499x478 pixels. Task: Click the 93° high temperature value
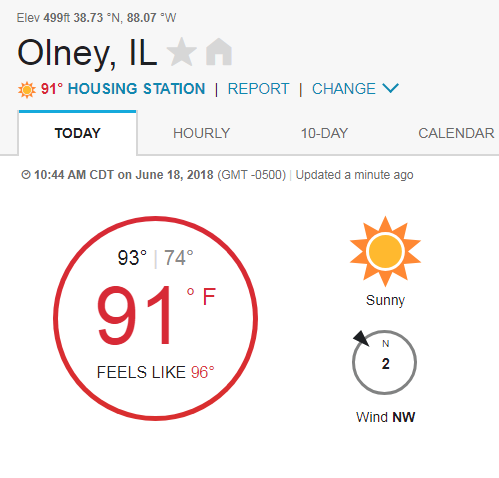pos(132,258)
